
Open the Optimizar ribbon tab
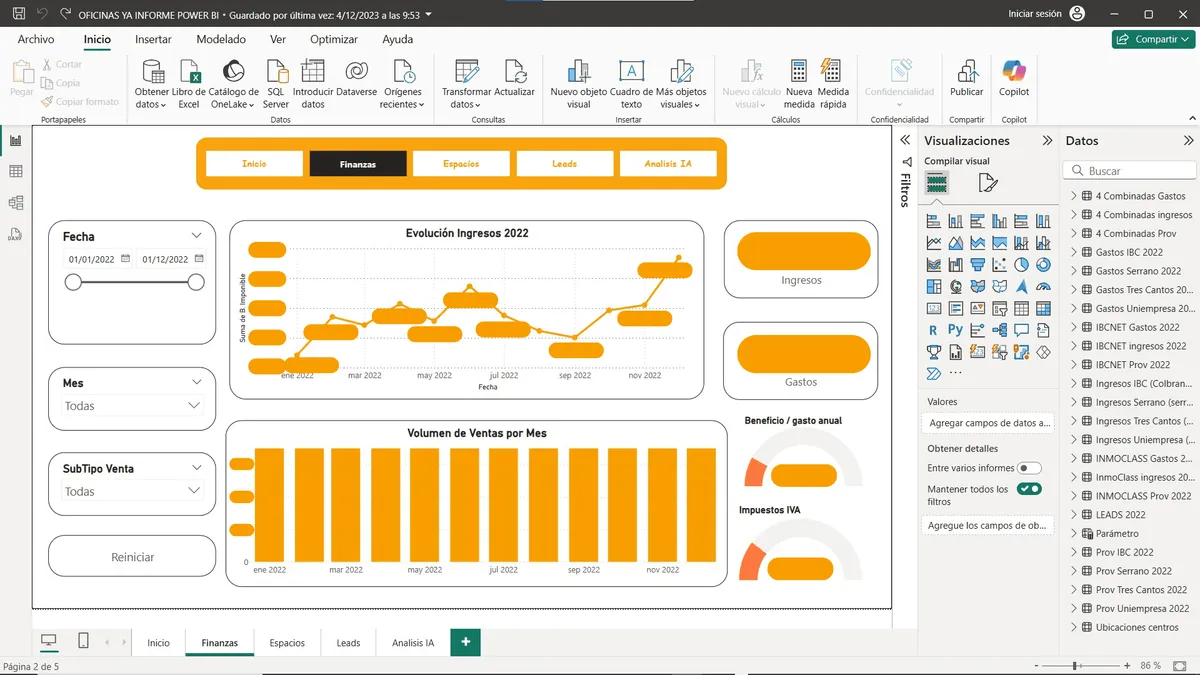[x=334, y=40]
